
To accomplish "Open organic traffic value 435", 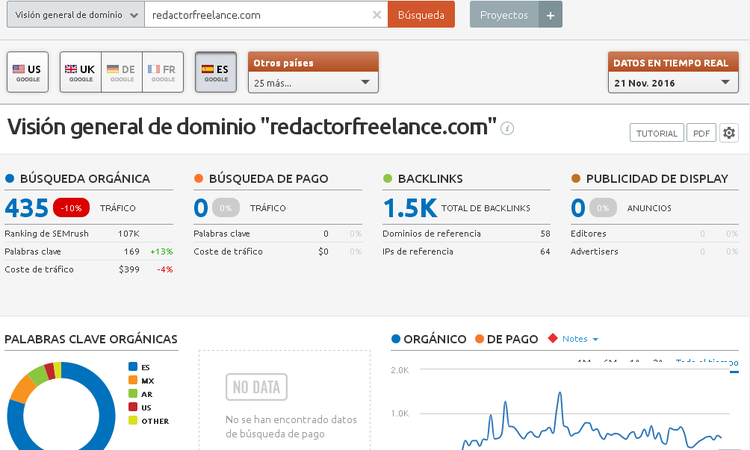I will (x=26, y=208).
